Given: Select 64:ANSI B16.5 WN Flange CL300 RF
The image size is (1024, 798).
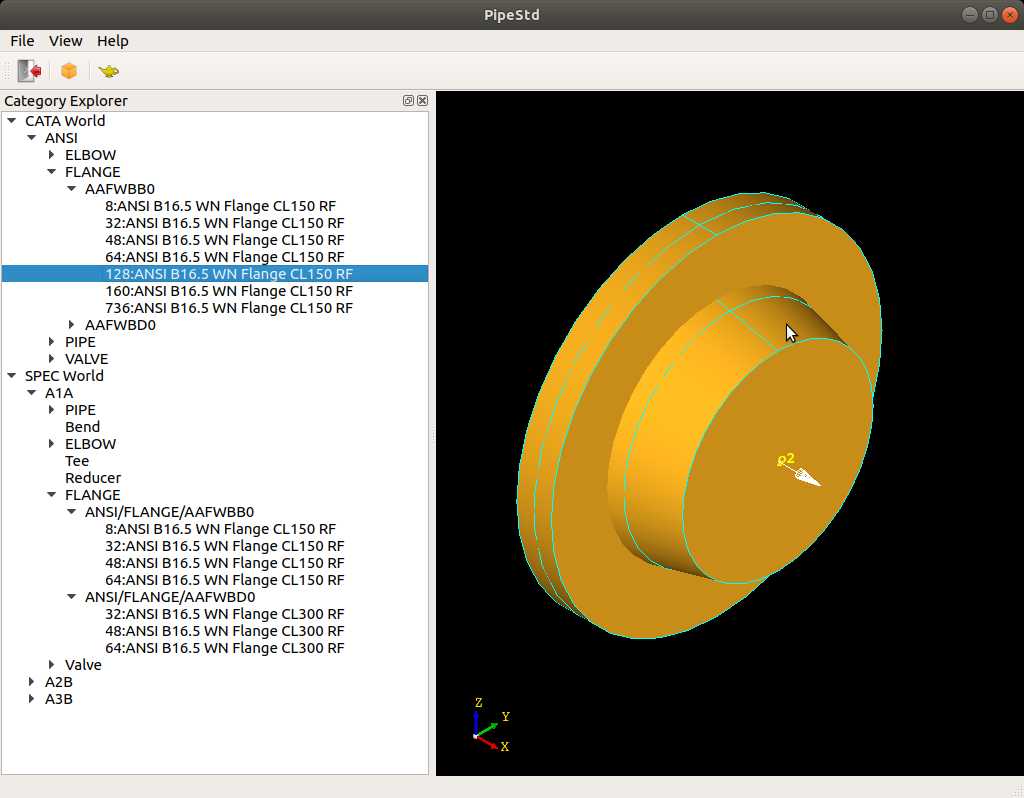Looking at the screenshot, I should click(x=224, y=647).
